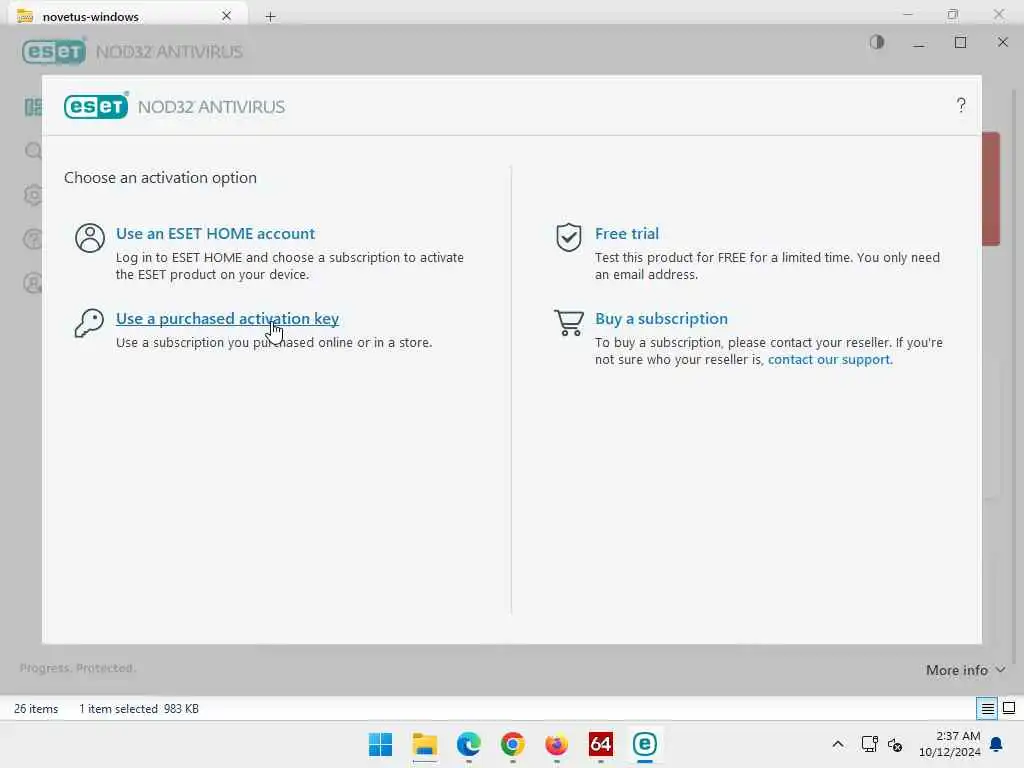
Task: Minimize the ESET NOD32 window
Action: pyautogui.click(x=918, y=43)
